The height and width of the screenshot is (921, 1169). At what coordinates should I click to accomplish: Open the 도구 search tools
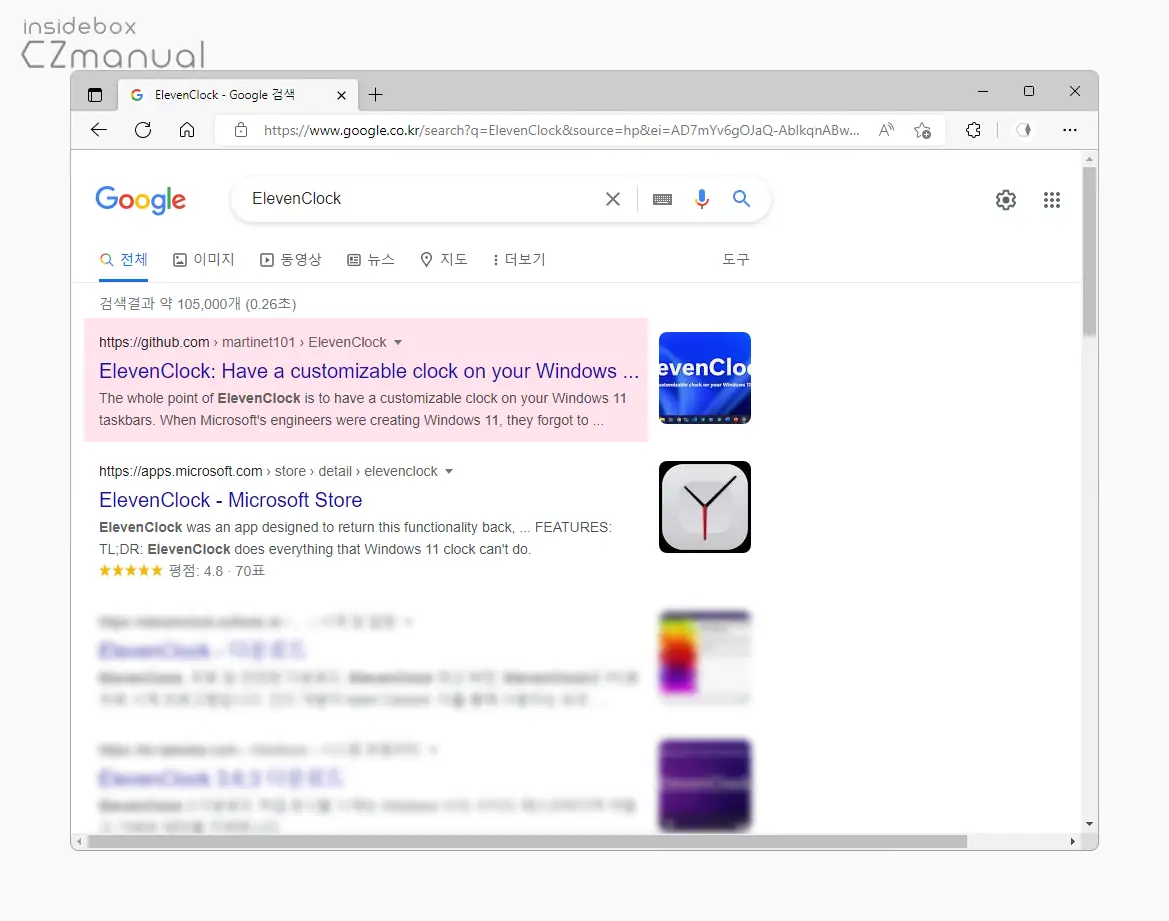(x=736, y=260)
